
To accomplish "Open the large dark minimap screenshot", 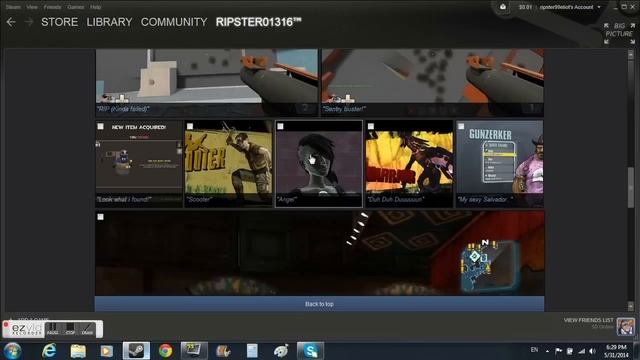I will click(320, 253).
